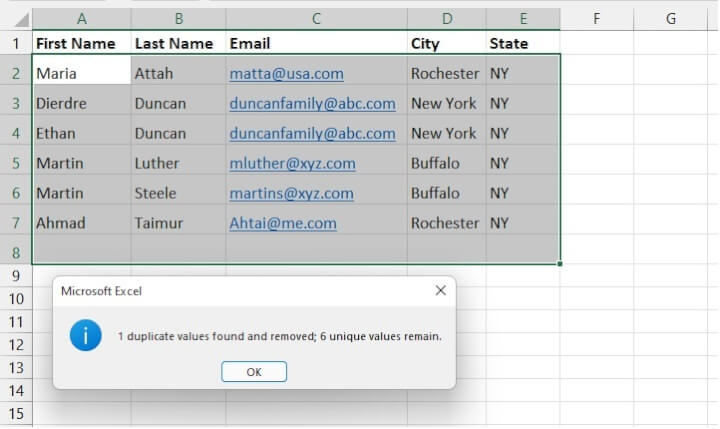Click OK in the duplicate values dialog
The width and height of the screenshot is (720, 429).
[x=254, y=372]
